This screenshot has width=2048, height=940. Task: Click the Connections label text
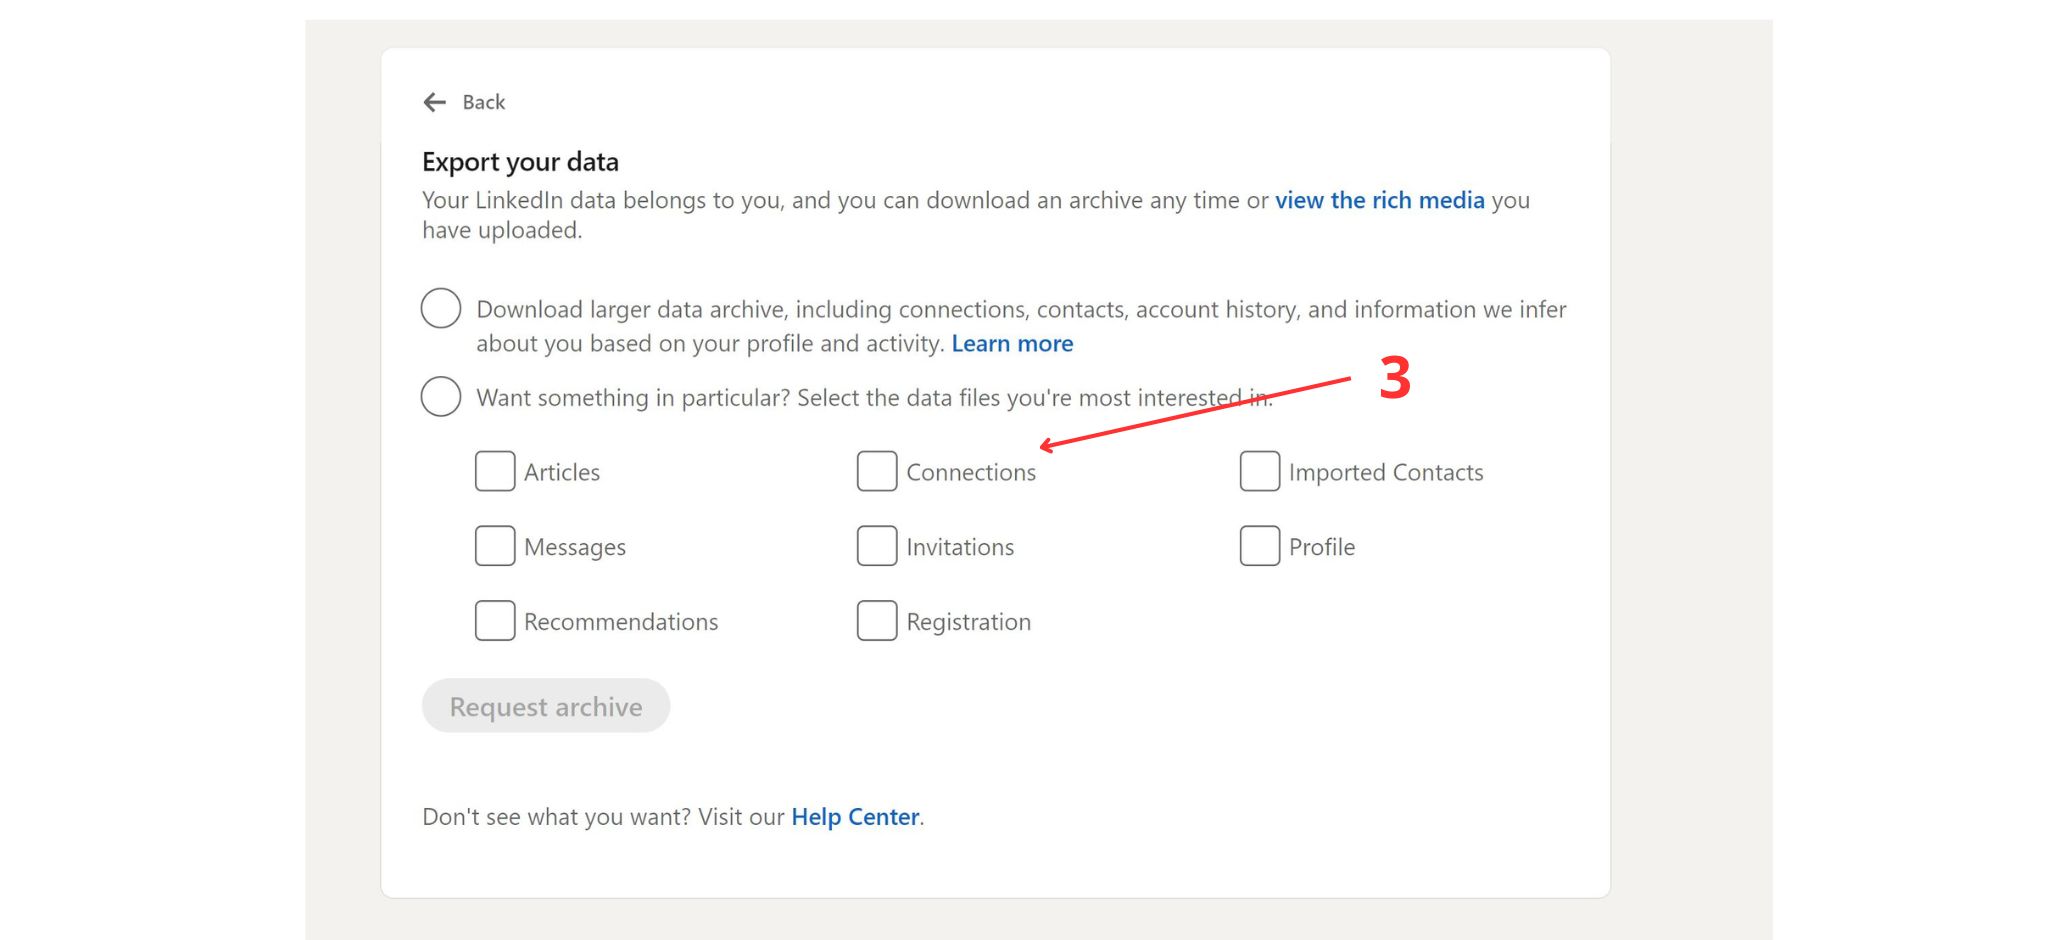pos(971,472)
